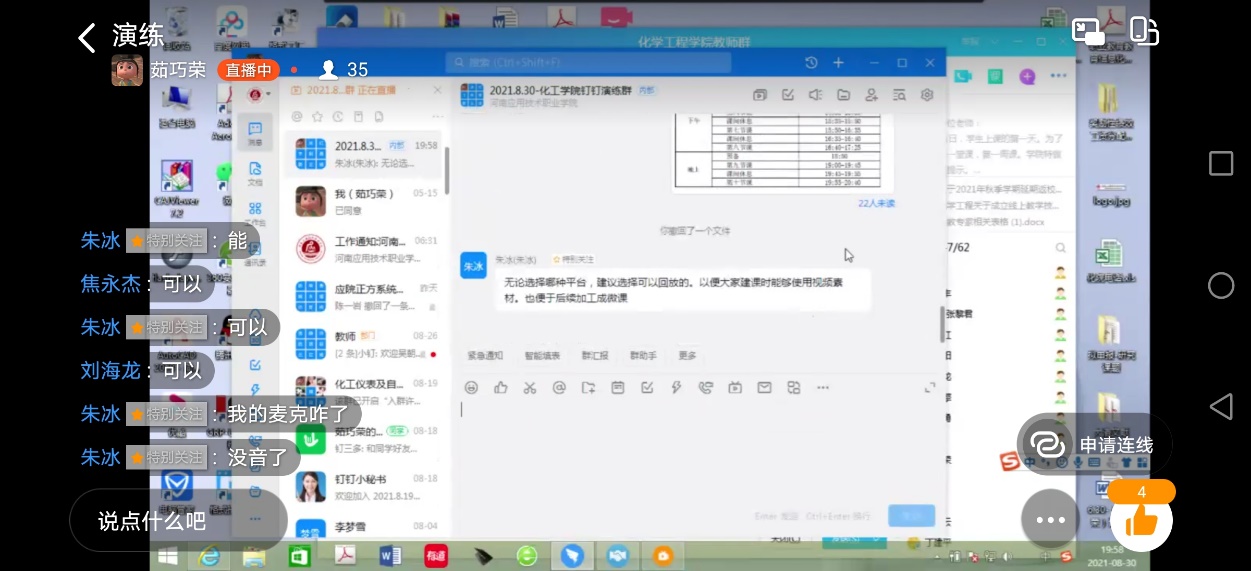The width and height of the screenshot is (1251, 571).
Task: Tap the 申请连线 button
Action: 1095,445
